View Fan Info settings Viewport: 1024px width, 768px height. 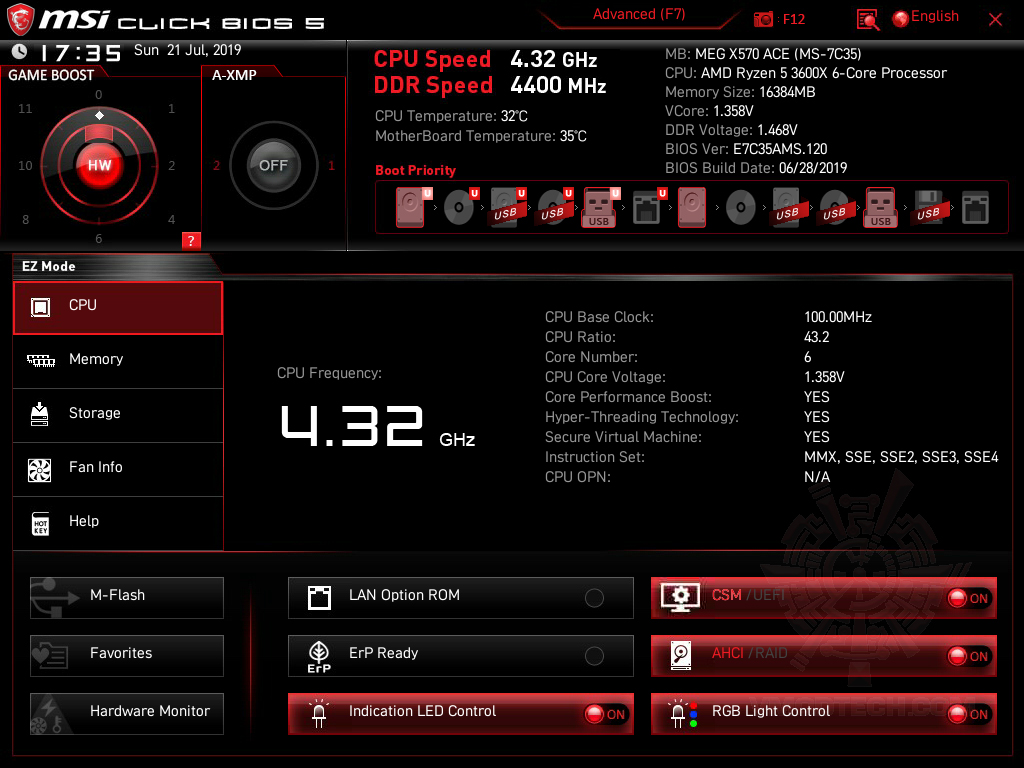coord(118,468)
